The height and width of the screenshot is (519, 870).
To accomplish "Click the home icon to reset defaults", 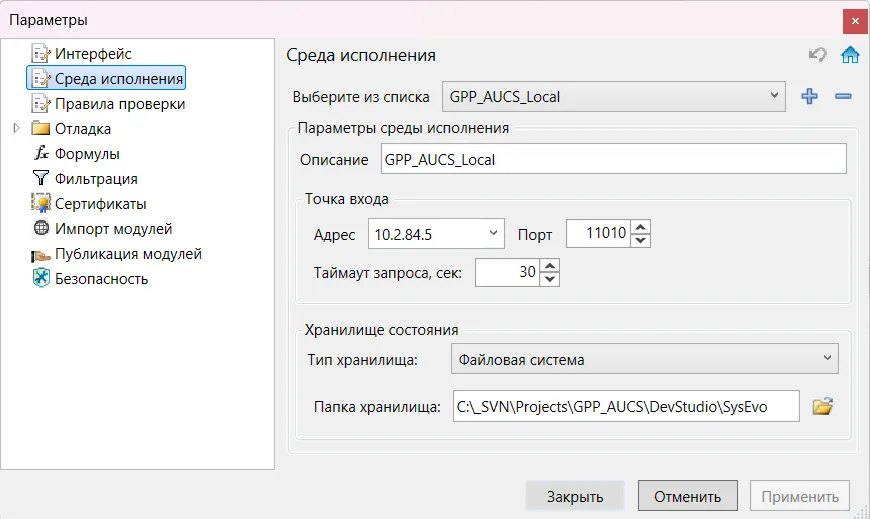I will click(x=850, y=54).
